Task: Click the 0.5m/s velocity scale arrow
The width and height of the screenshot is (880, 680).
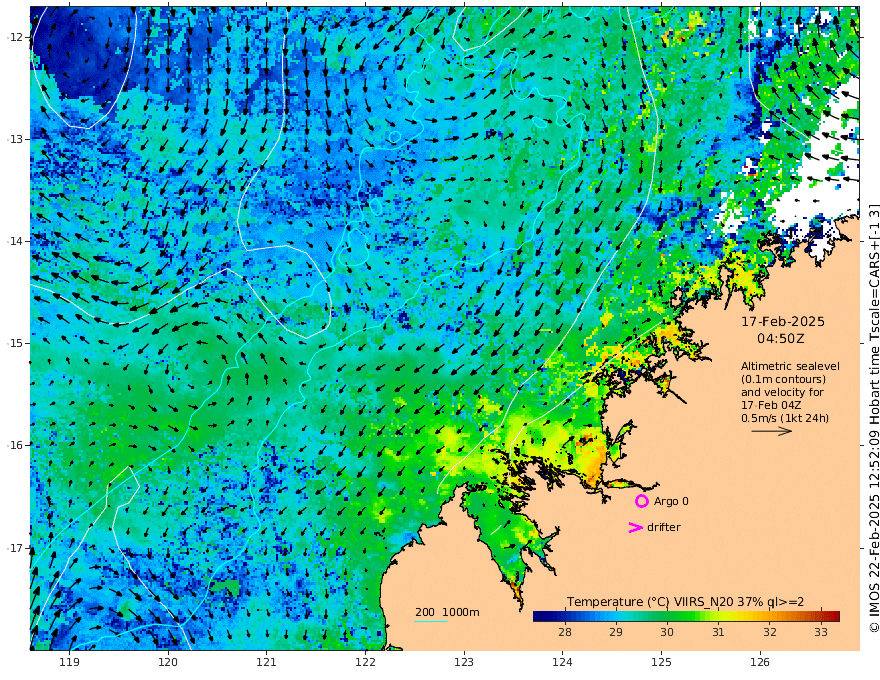Action: coord(772,431)
